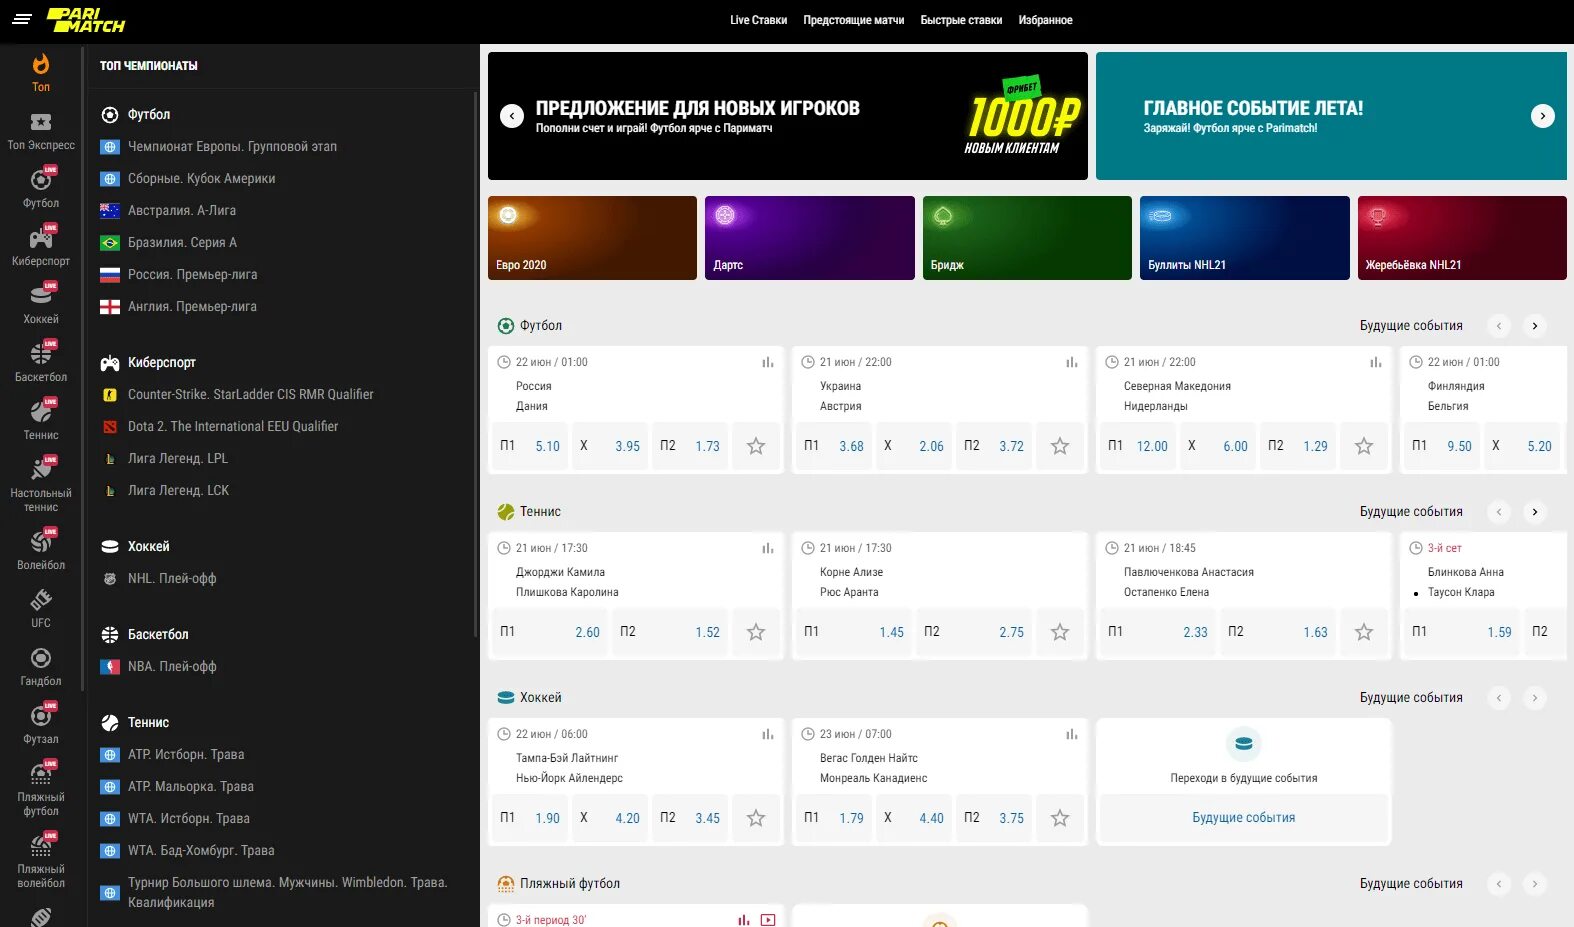The width and height of the screenshot is (1574, 927).
Task: Open Настольный теннис icon in sidebar
Action: [x=41, y=470]
